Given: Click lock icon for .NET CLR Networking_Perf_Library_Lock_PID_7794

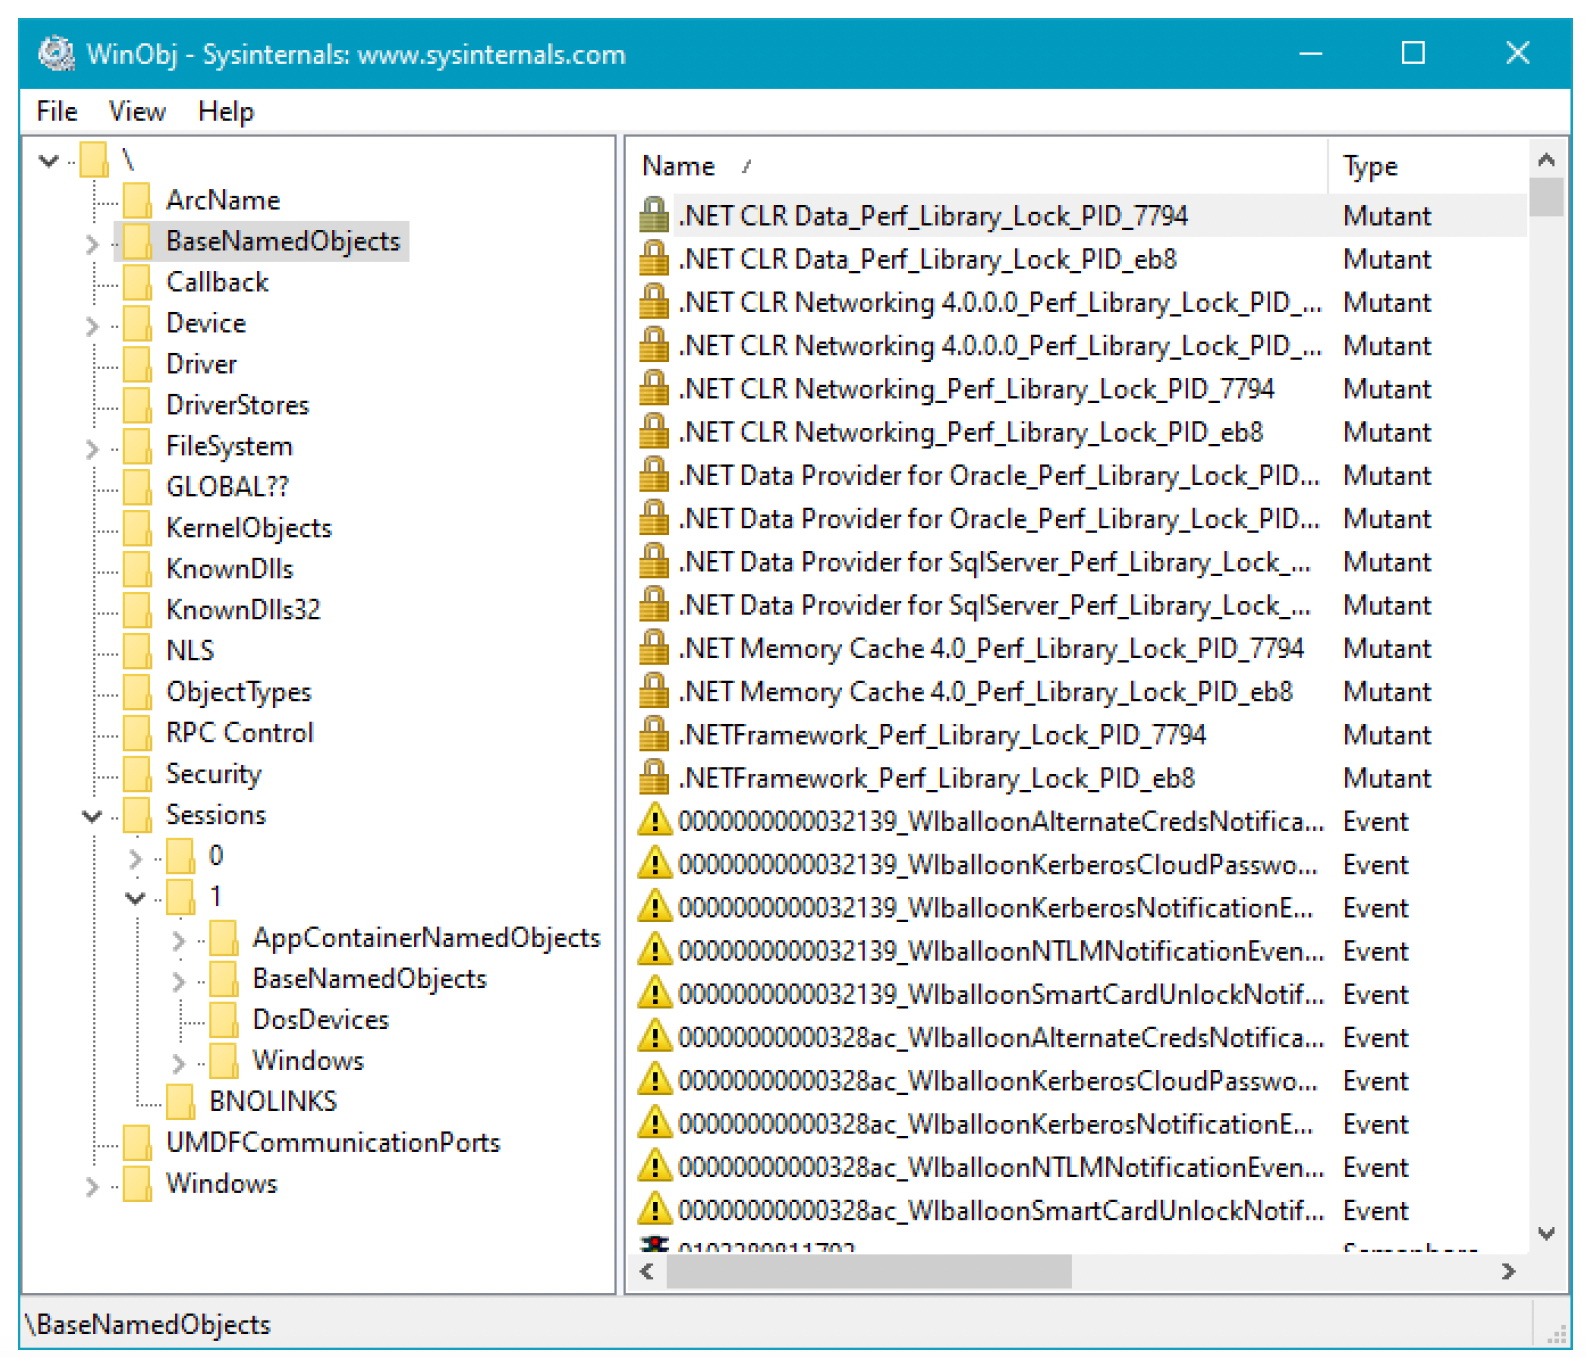Looking at the screenshot, I should tap(654, 388).
